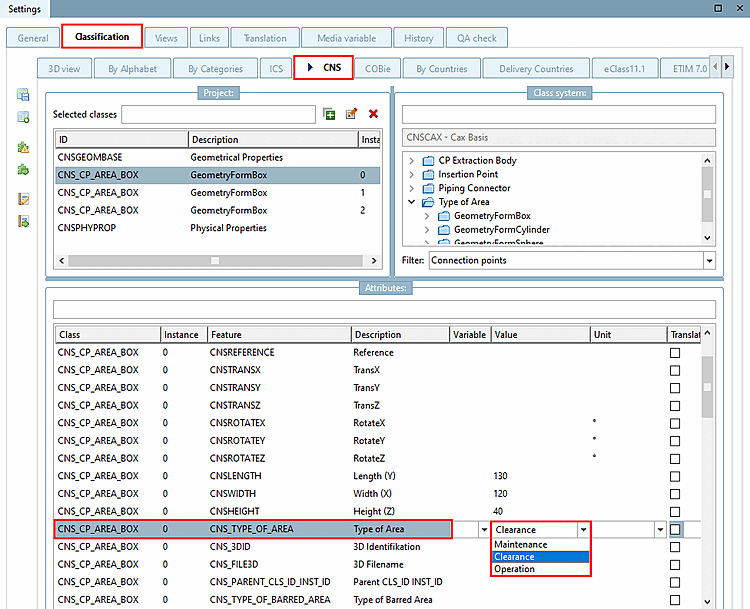
Task: Check the Translate checkbox for CNS_TYPE_OF_AREA
Action: click(675, 529)
